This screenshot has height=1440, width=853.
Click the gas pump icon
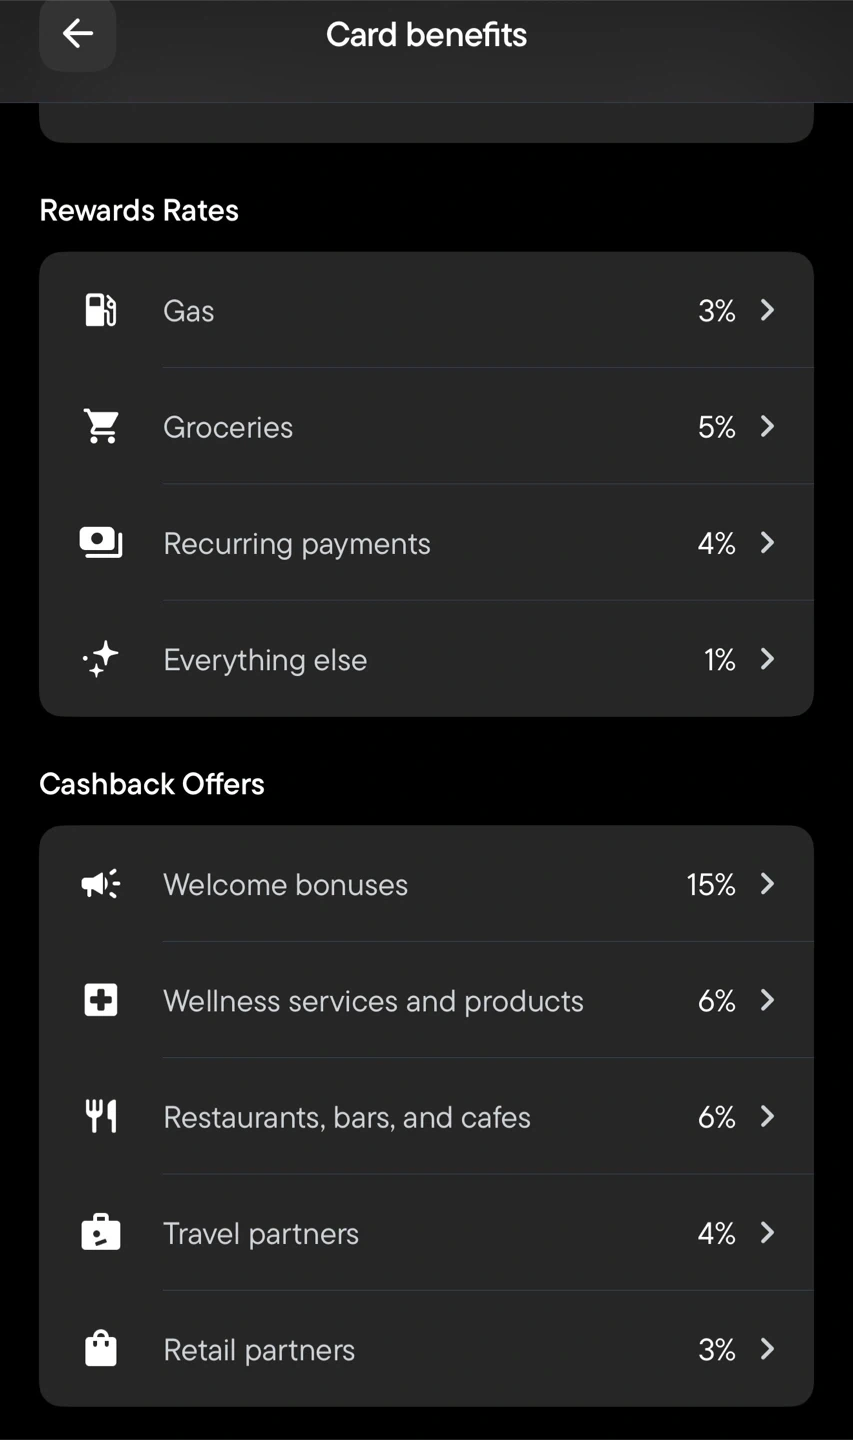tap(101, 310)
